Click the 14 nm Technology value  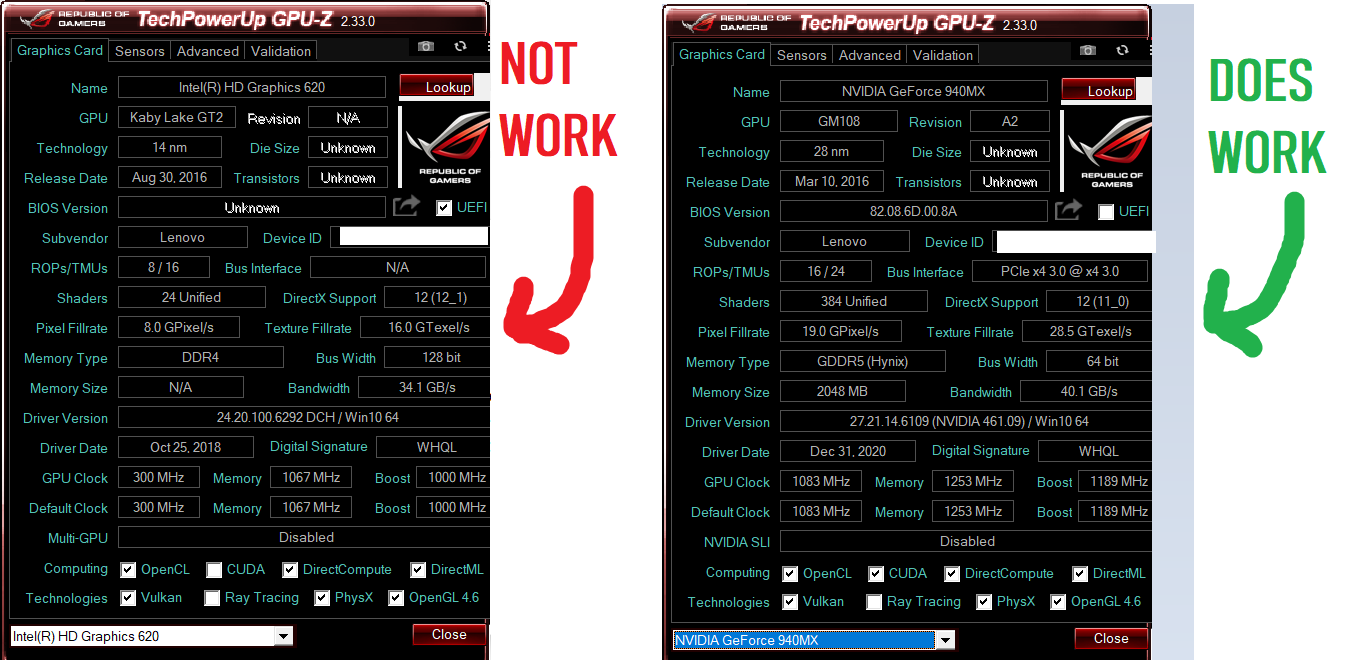click(x=170, y=147)
